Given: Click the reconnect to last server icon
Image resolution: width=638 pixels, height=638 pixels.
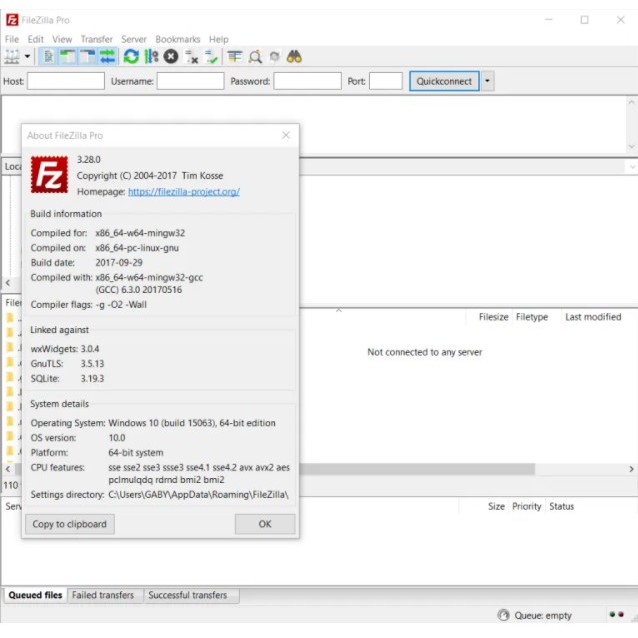Looking at the screenshot, I should (211, 57).
